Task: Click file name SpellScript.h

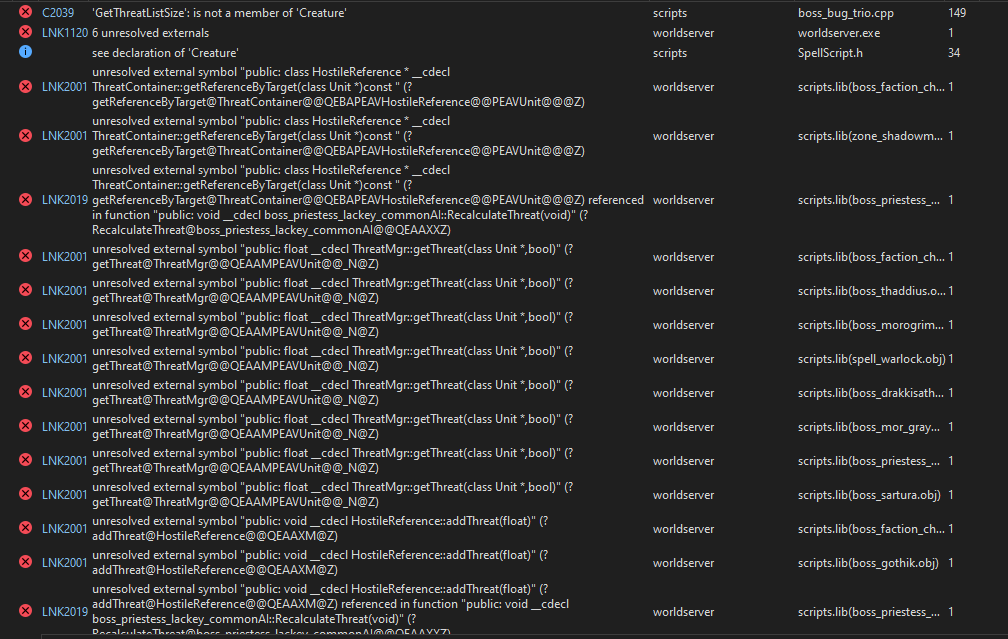Action: tap(830, 53)
